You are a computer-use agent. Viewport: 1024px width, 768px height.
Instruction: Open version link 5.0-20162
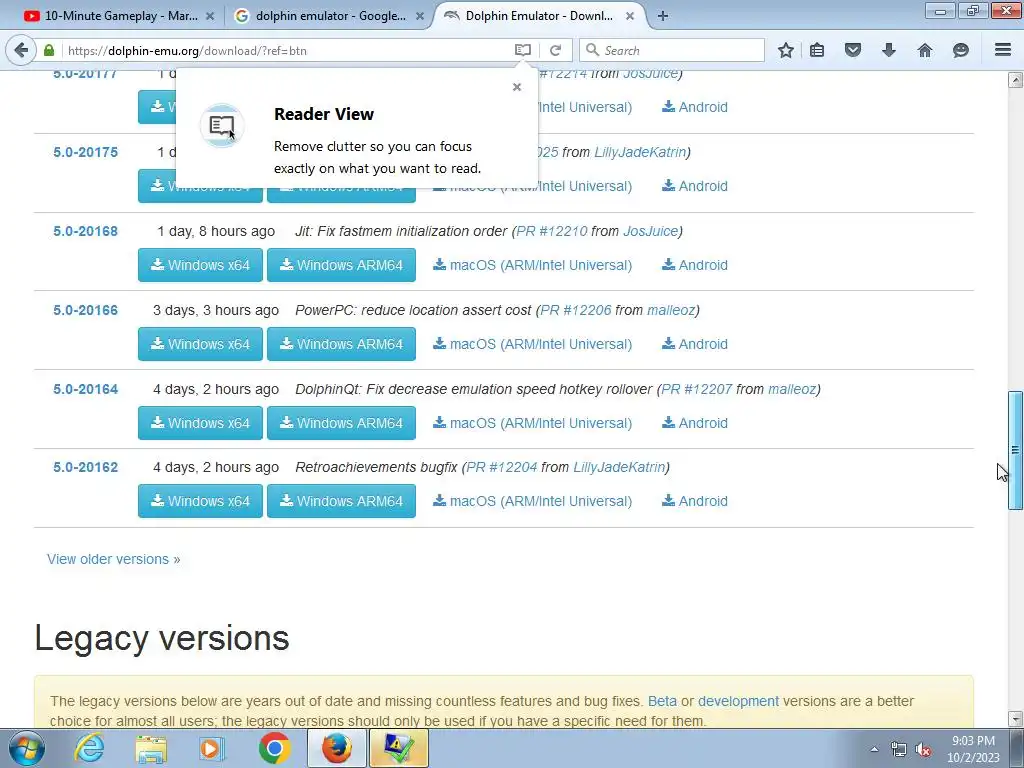[x=86, y=468]
